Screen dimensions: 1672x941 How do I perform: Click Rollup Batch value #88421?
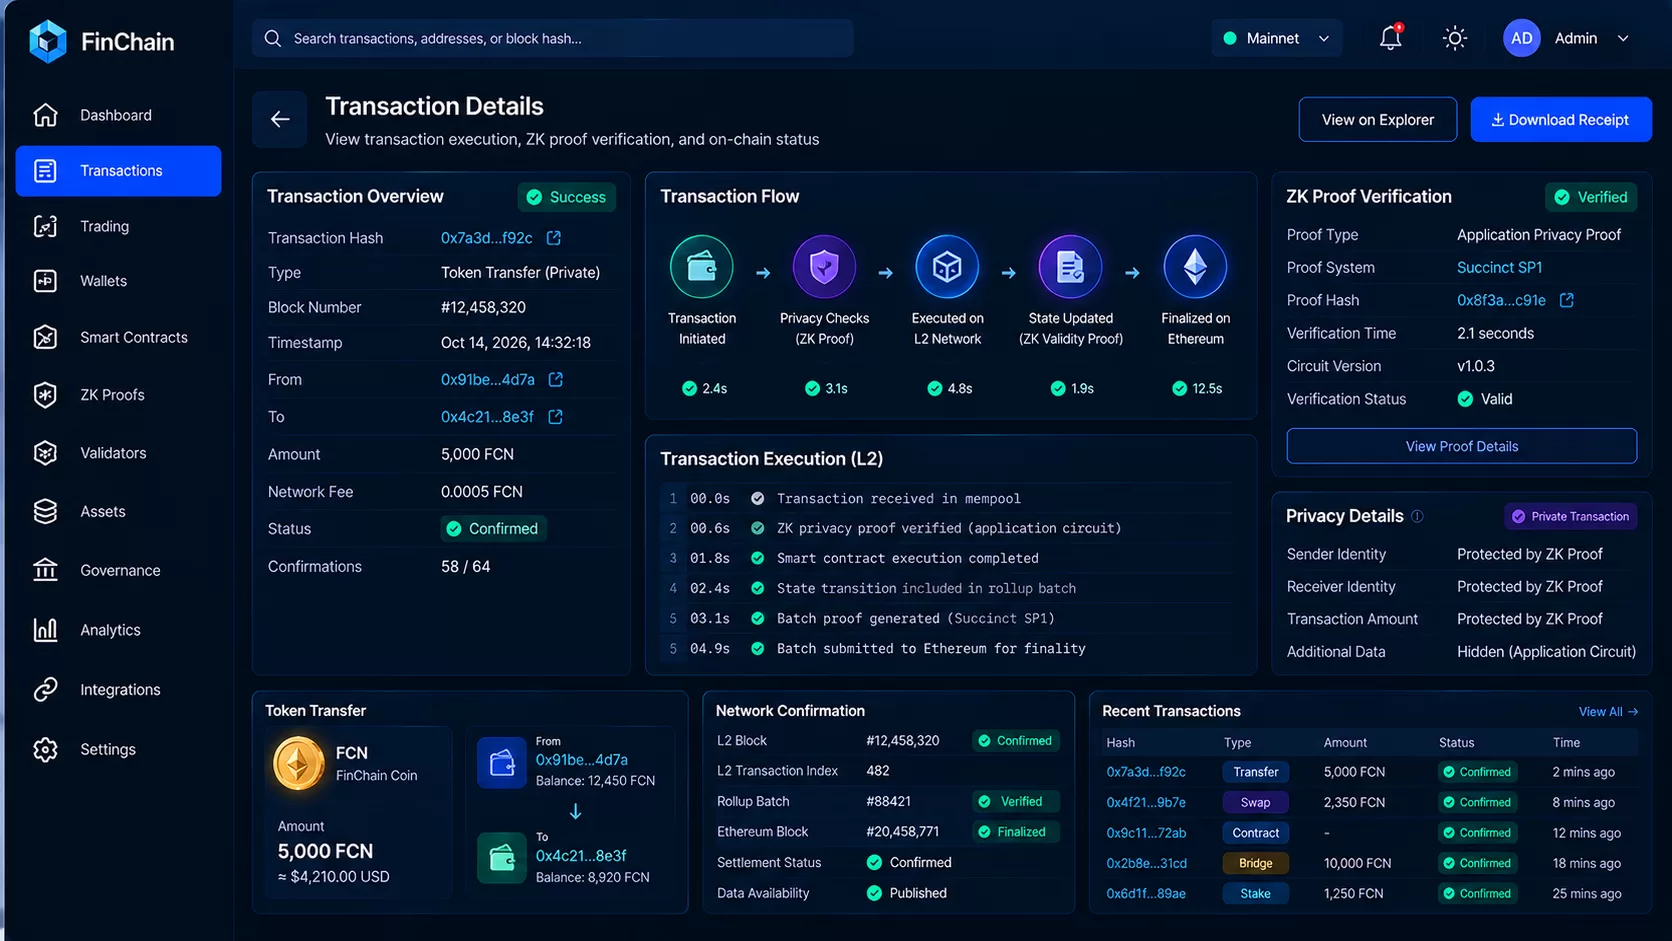(x=888, y=801)
